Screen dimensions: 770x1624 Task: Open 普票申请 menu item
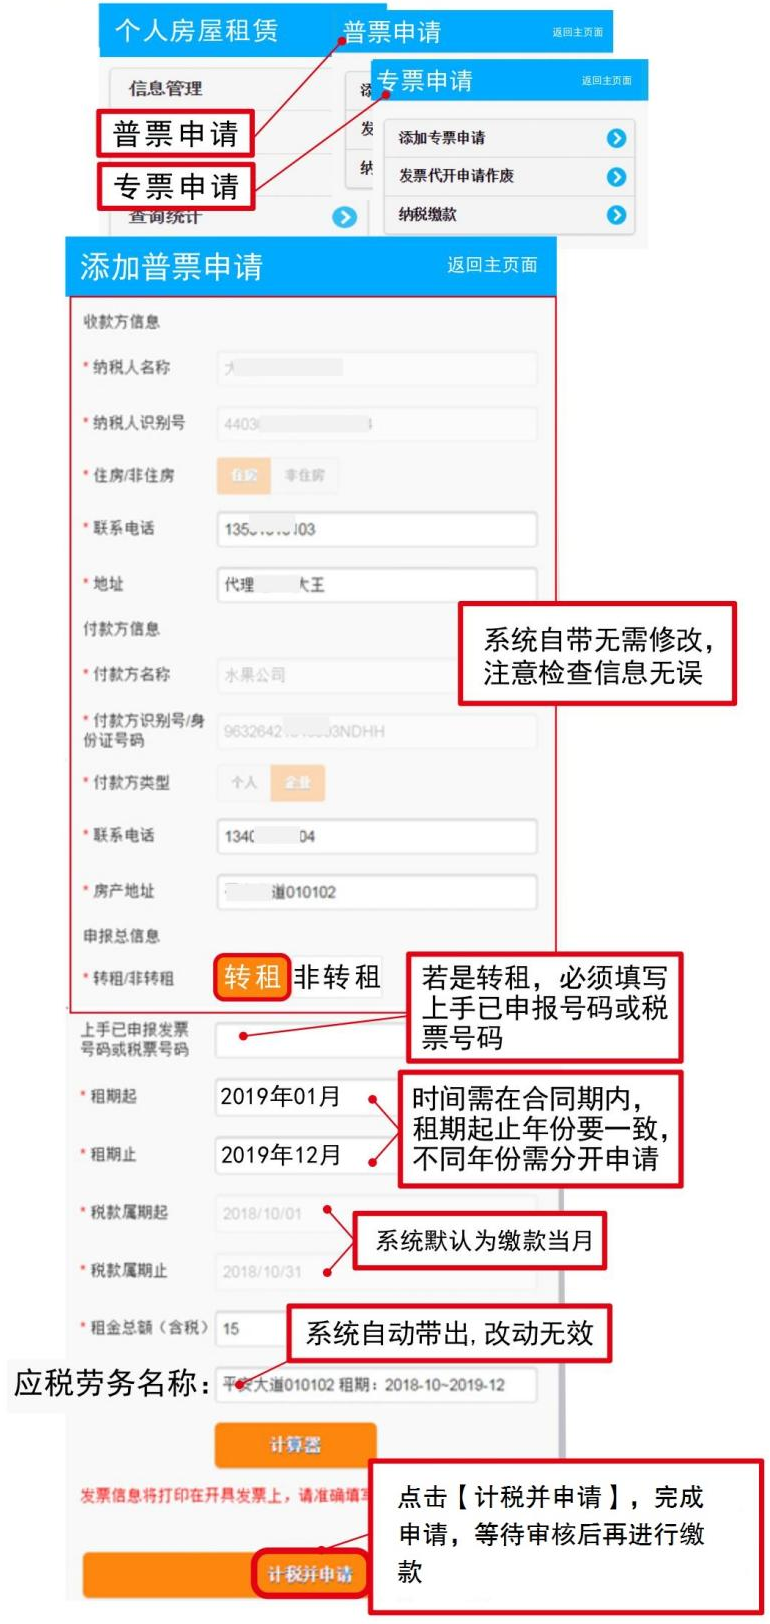(x=176, y=134)
